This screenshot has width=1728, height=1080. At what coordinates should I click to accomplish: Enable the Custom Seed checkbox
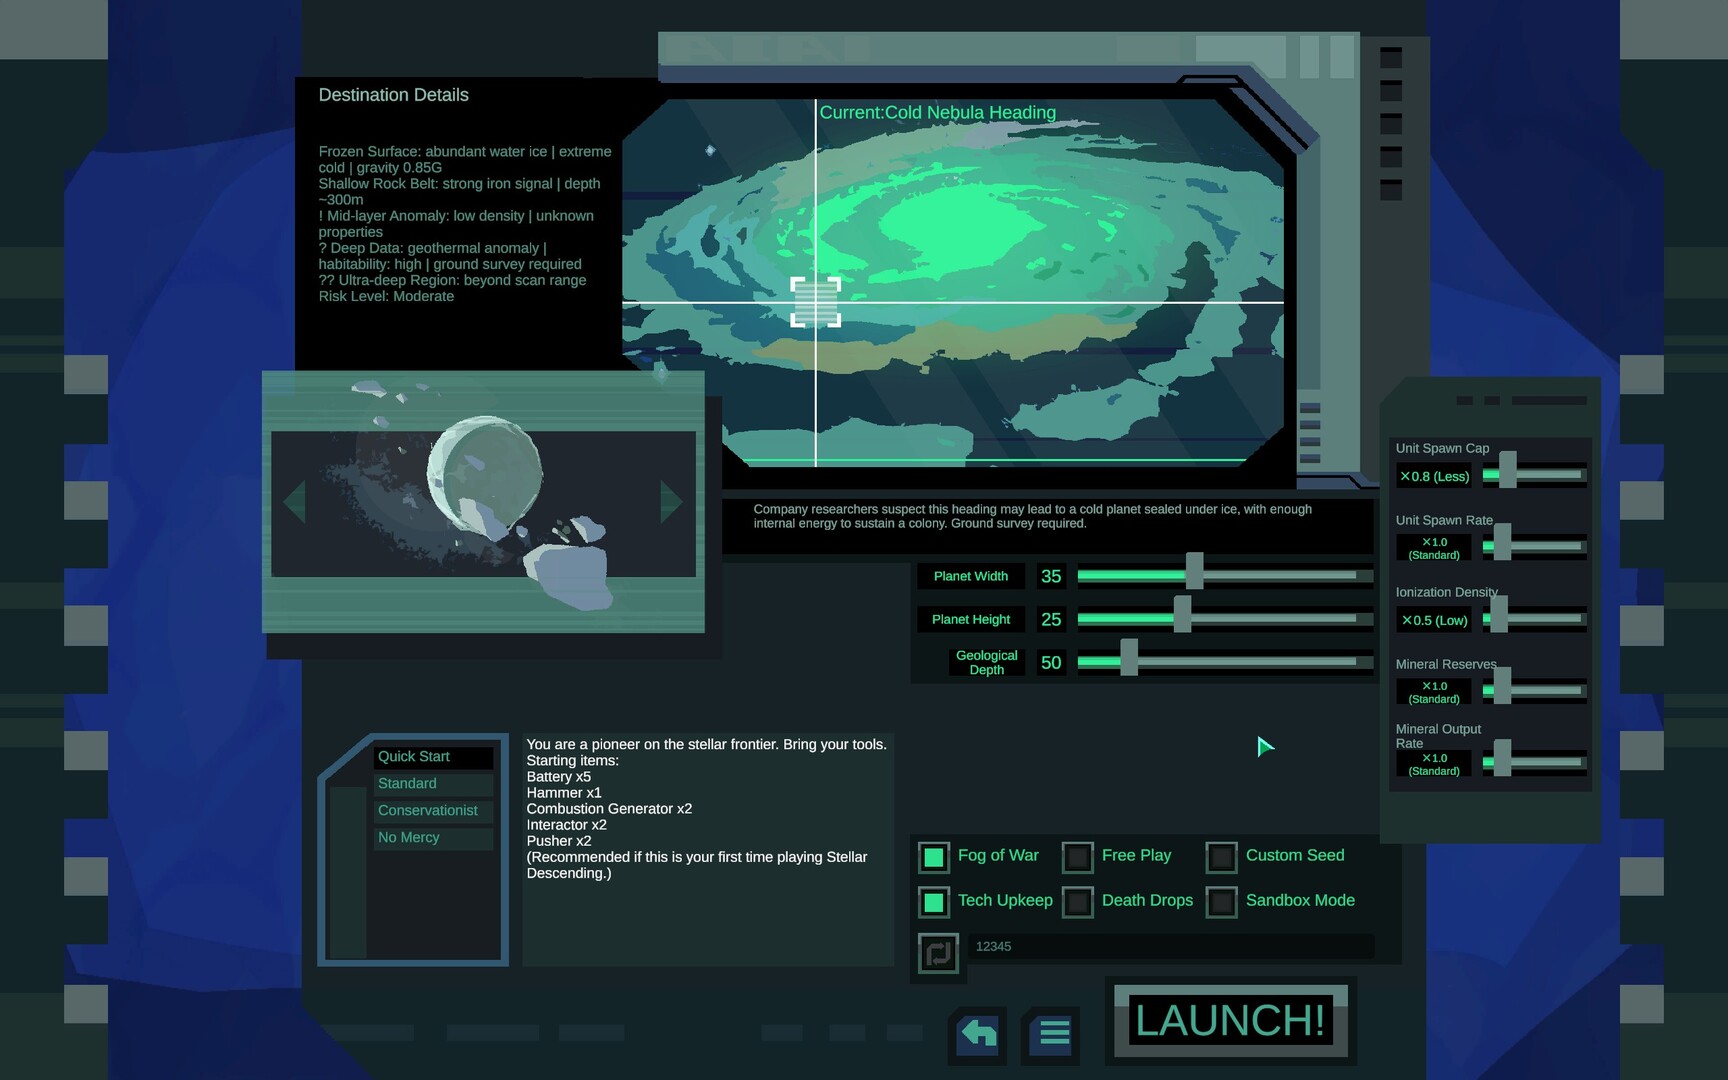coord(1222,857)
